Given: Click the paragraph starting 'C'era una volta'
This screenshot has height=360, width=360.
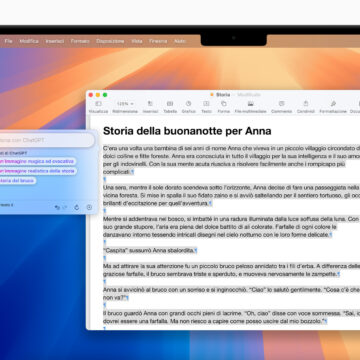Looking at the screenshot, I should [231, 160].
